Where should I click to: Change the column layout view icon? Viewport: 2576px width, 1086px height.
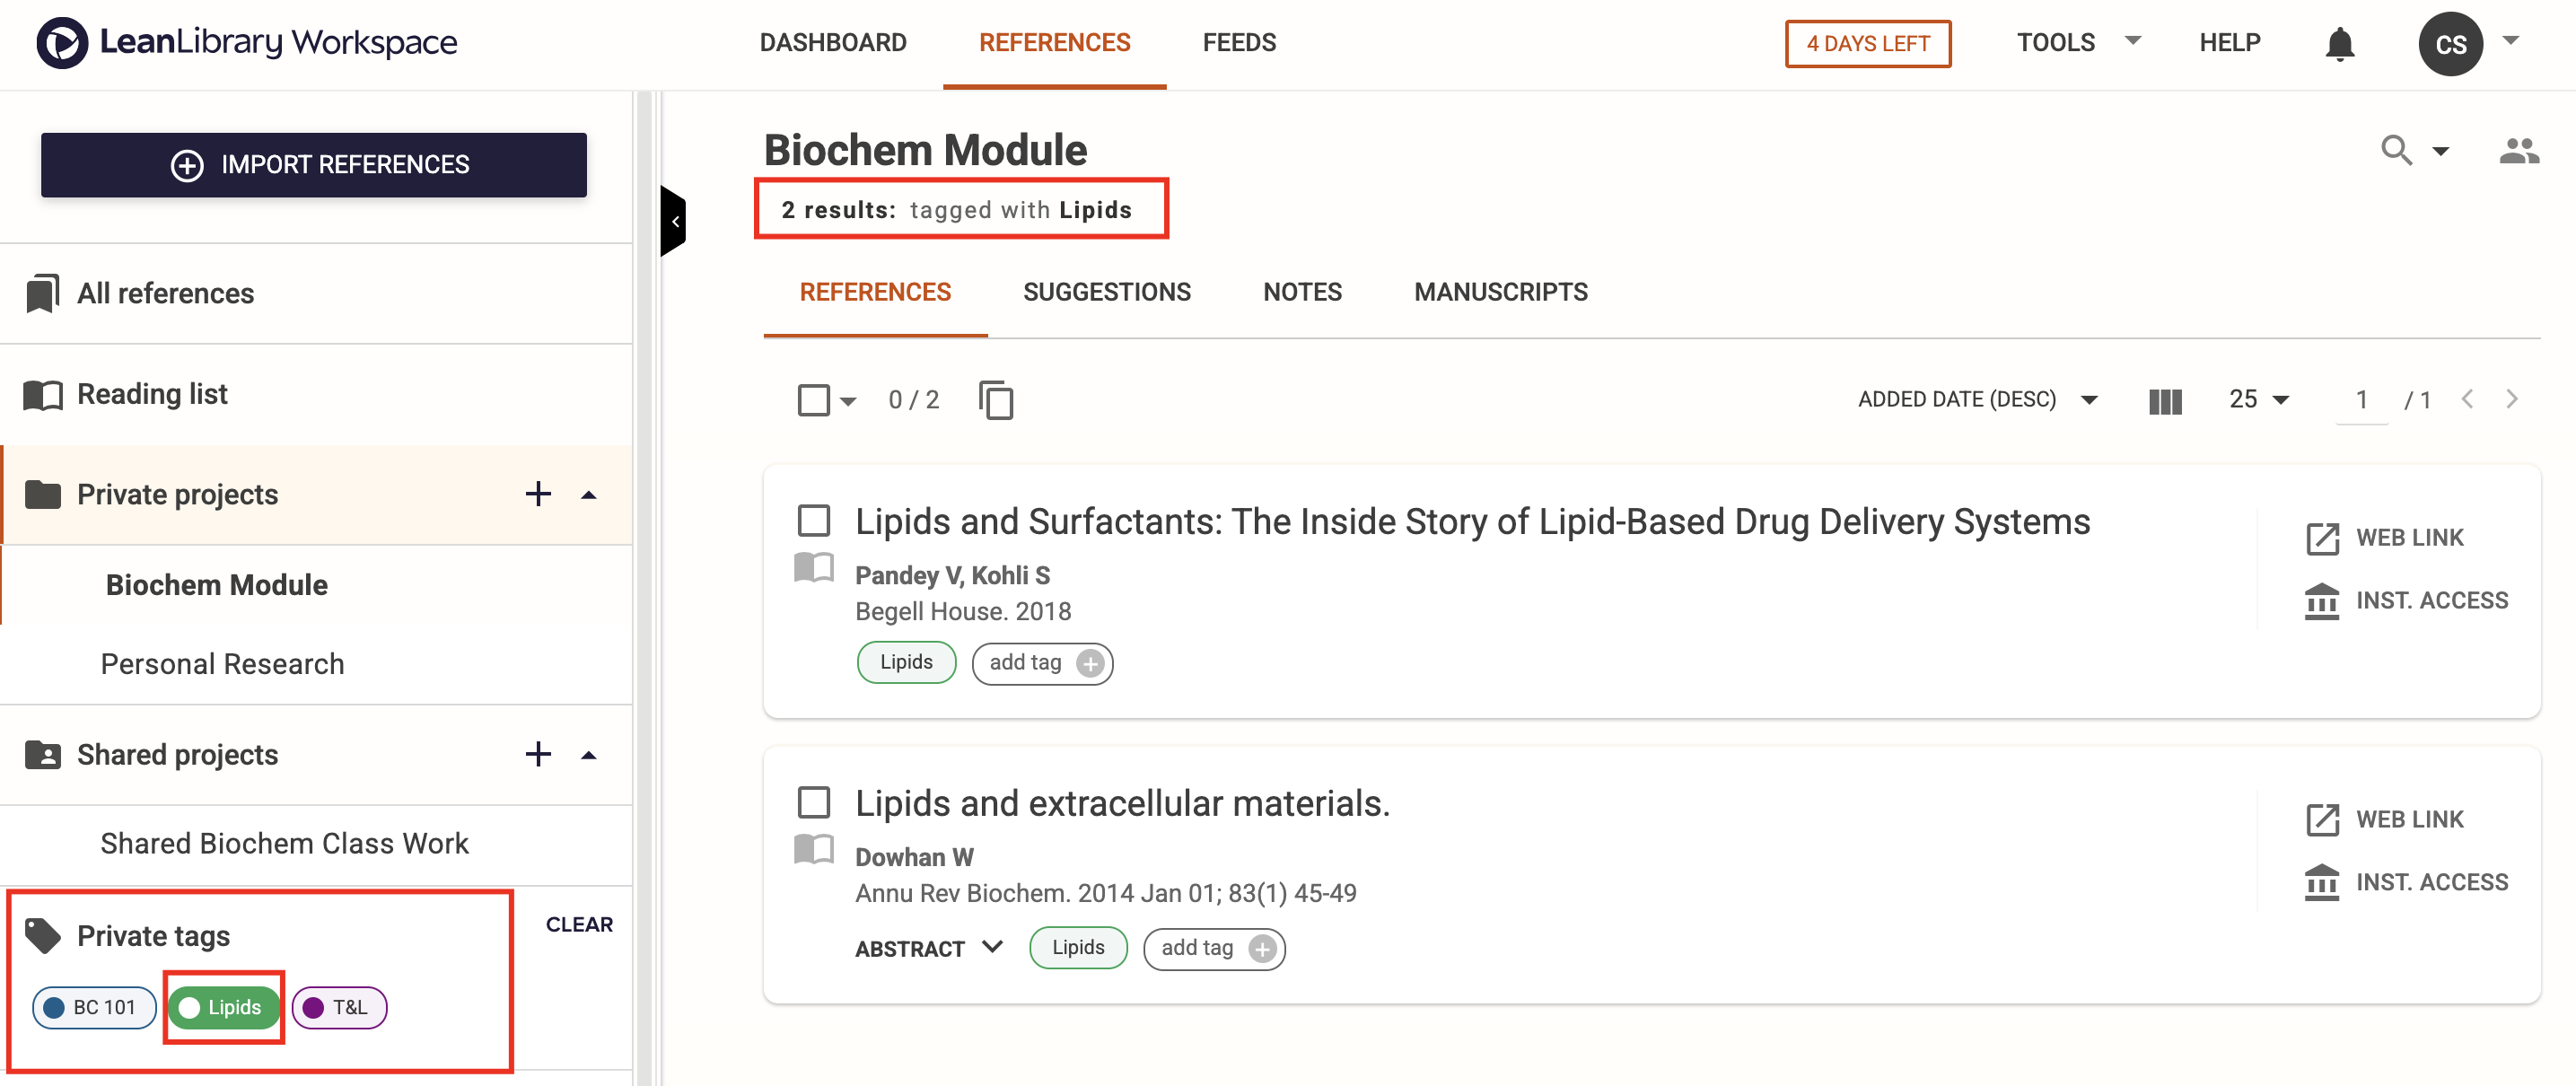[2165, 401]
